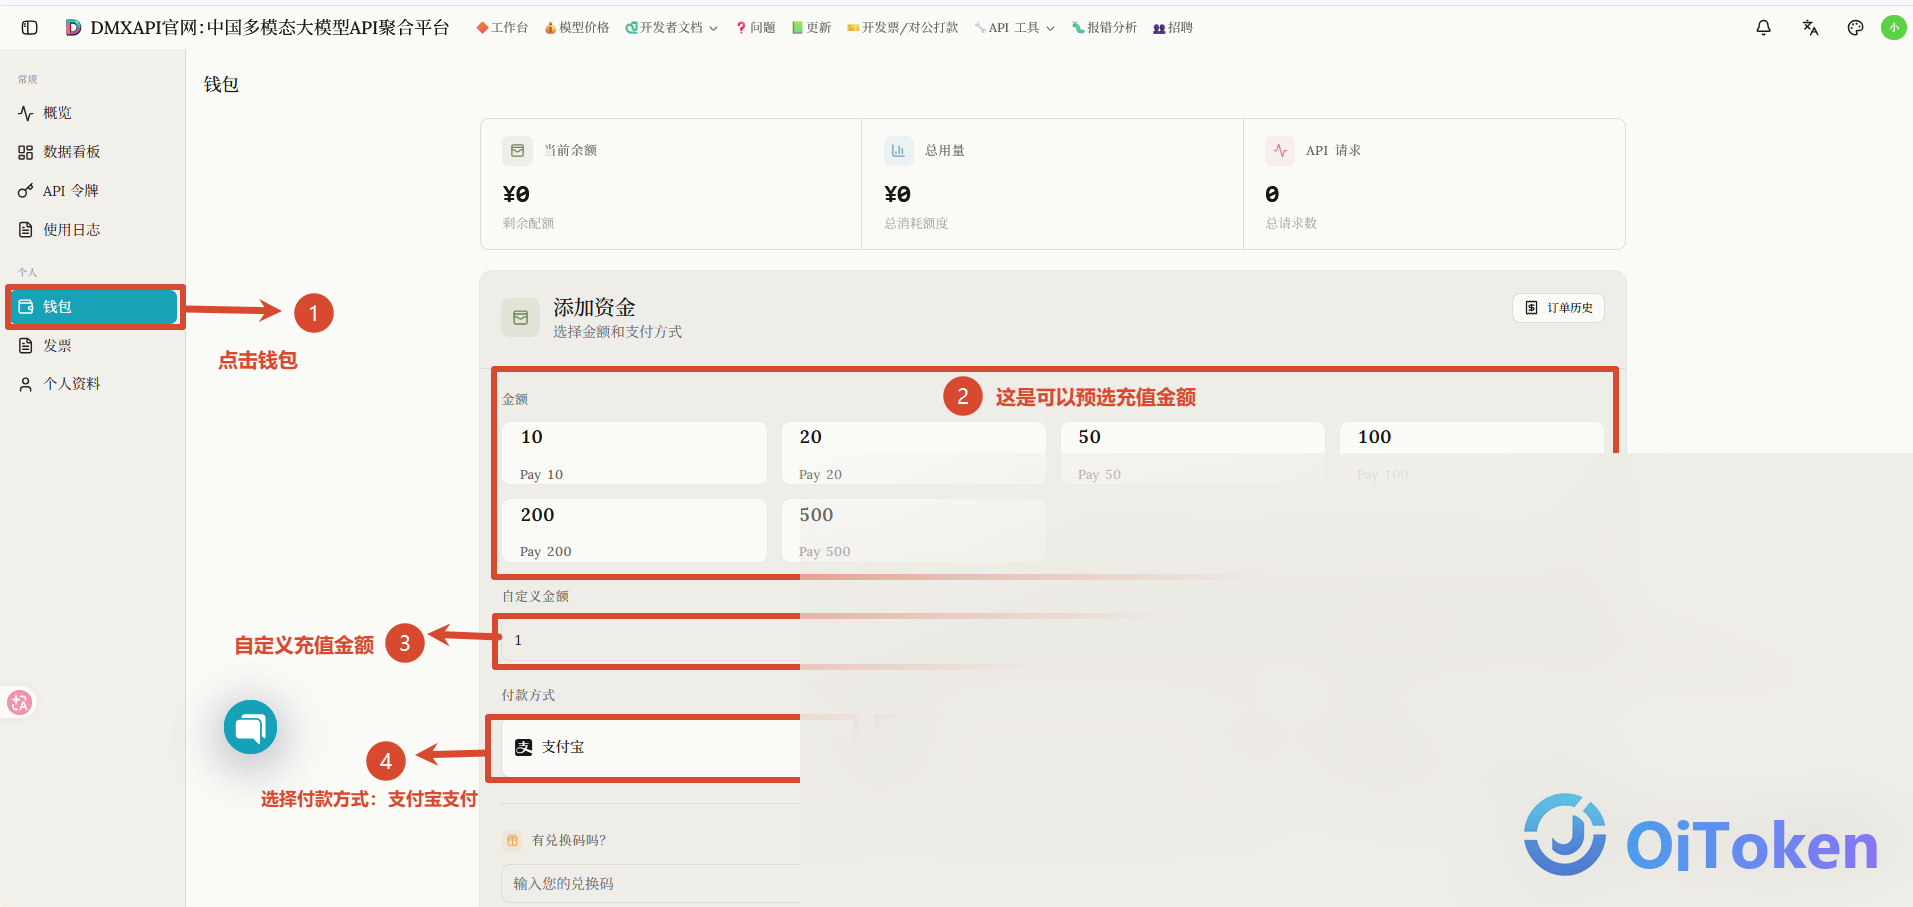Open 更新 in the top navigation
Screen dimensions: 1913x907
811,28
